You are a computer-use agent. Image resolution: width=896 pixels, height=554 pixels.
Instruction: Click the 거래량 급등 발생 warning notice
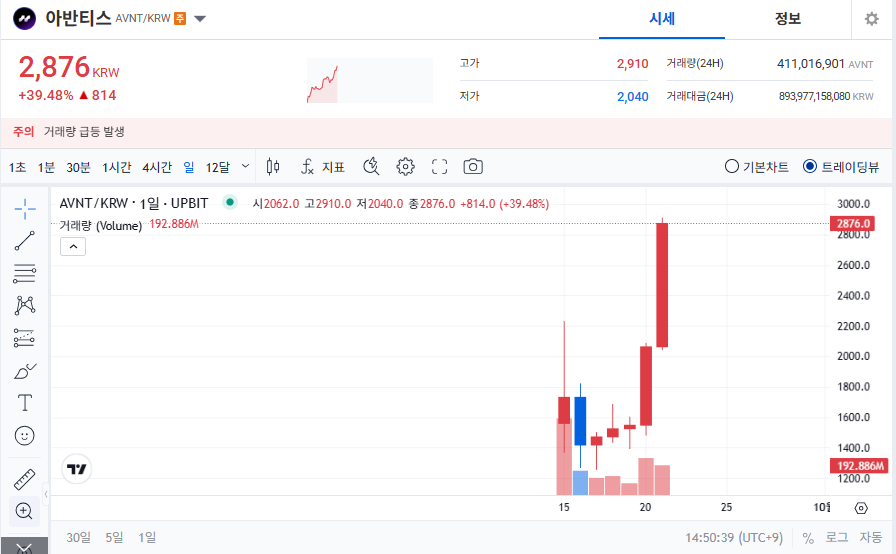pos(84,132)
